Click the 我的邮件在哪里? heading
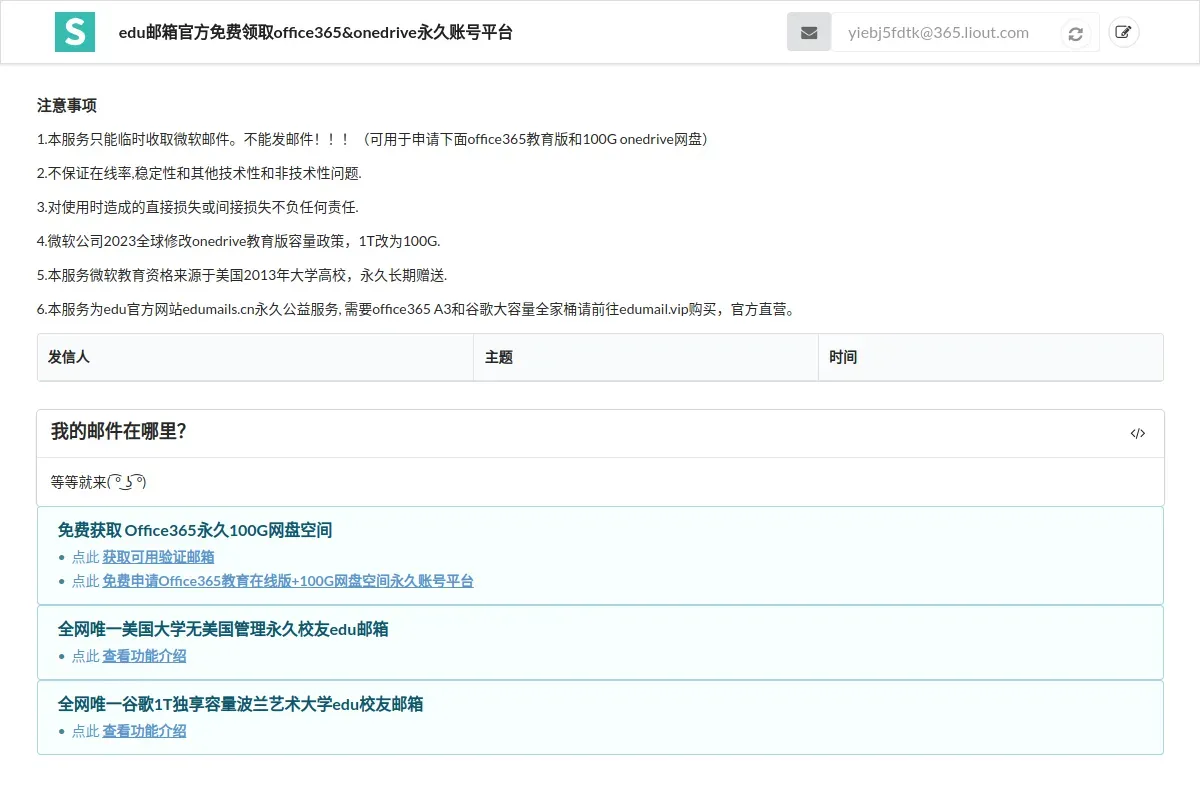The image size is (1200, 800). tap(119, 432)
